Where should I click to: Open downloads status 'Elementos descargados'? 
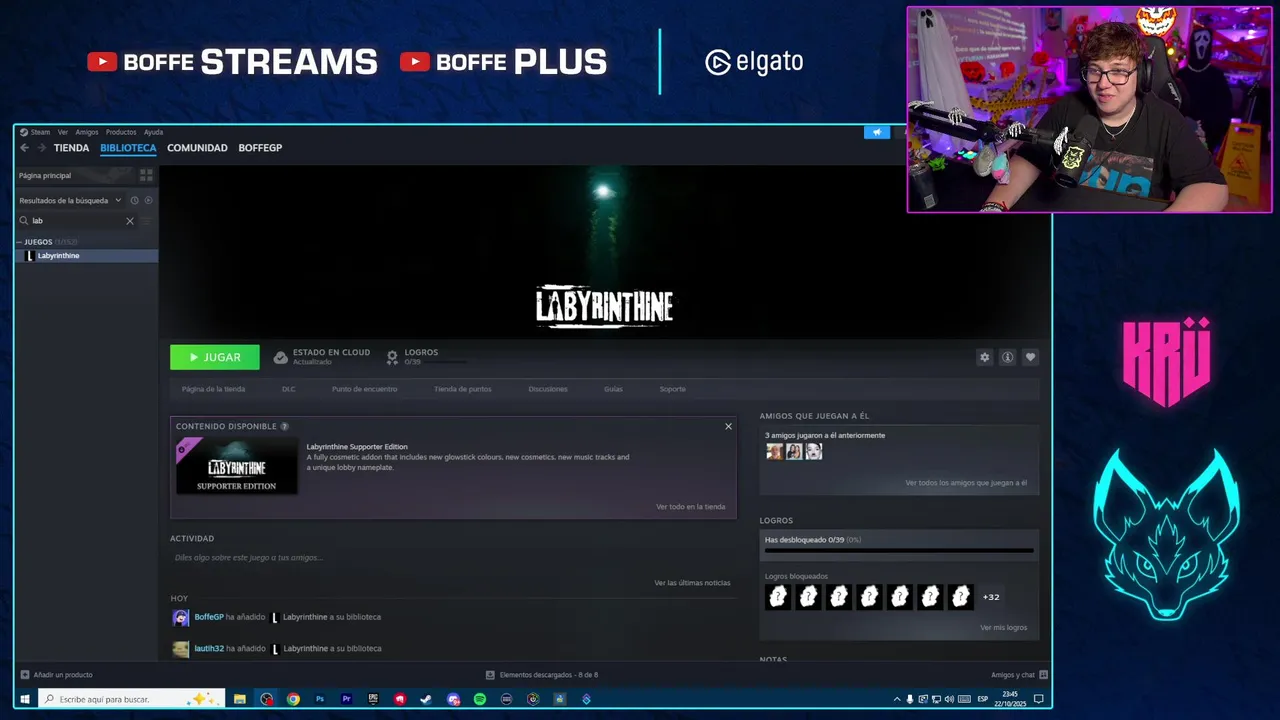tap(542, 675)
